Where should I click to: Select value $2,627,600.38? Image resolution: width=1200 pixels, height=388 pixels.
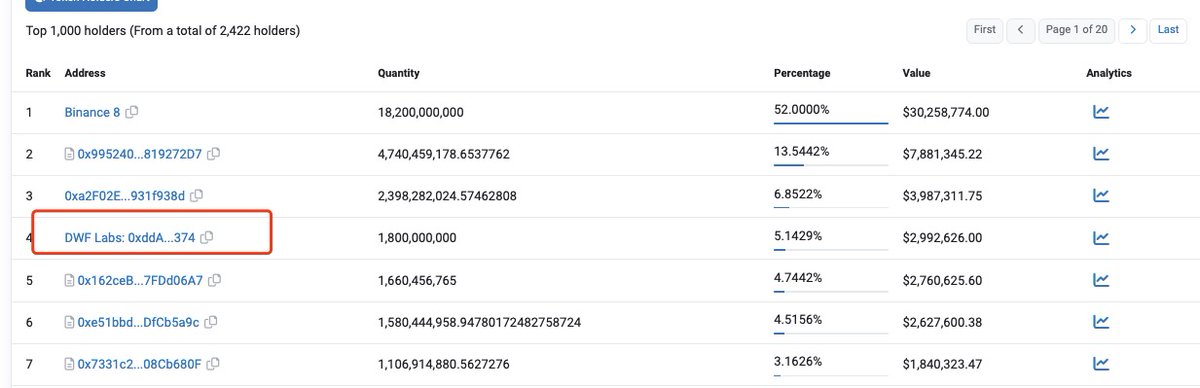[x=943, y=322]
